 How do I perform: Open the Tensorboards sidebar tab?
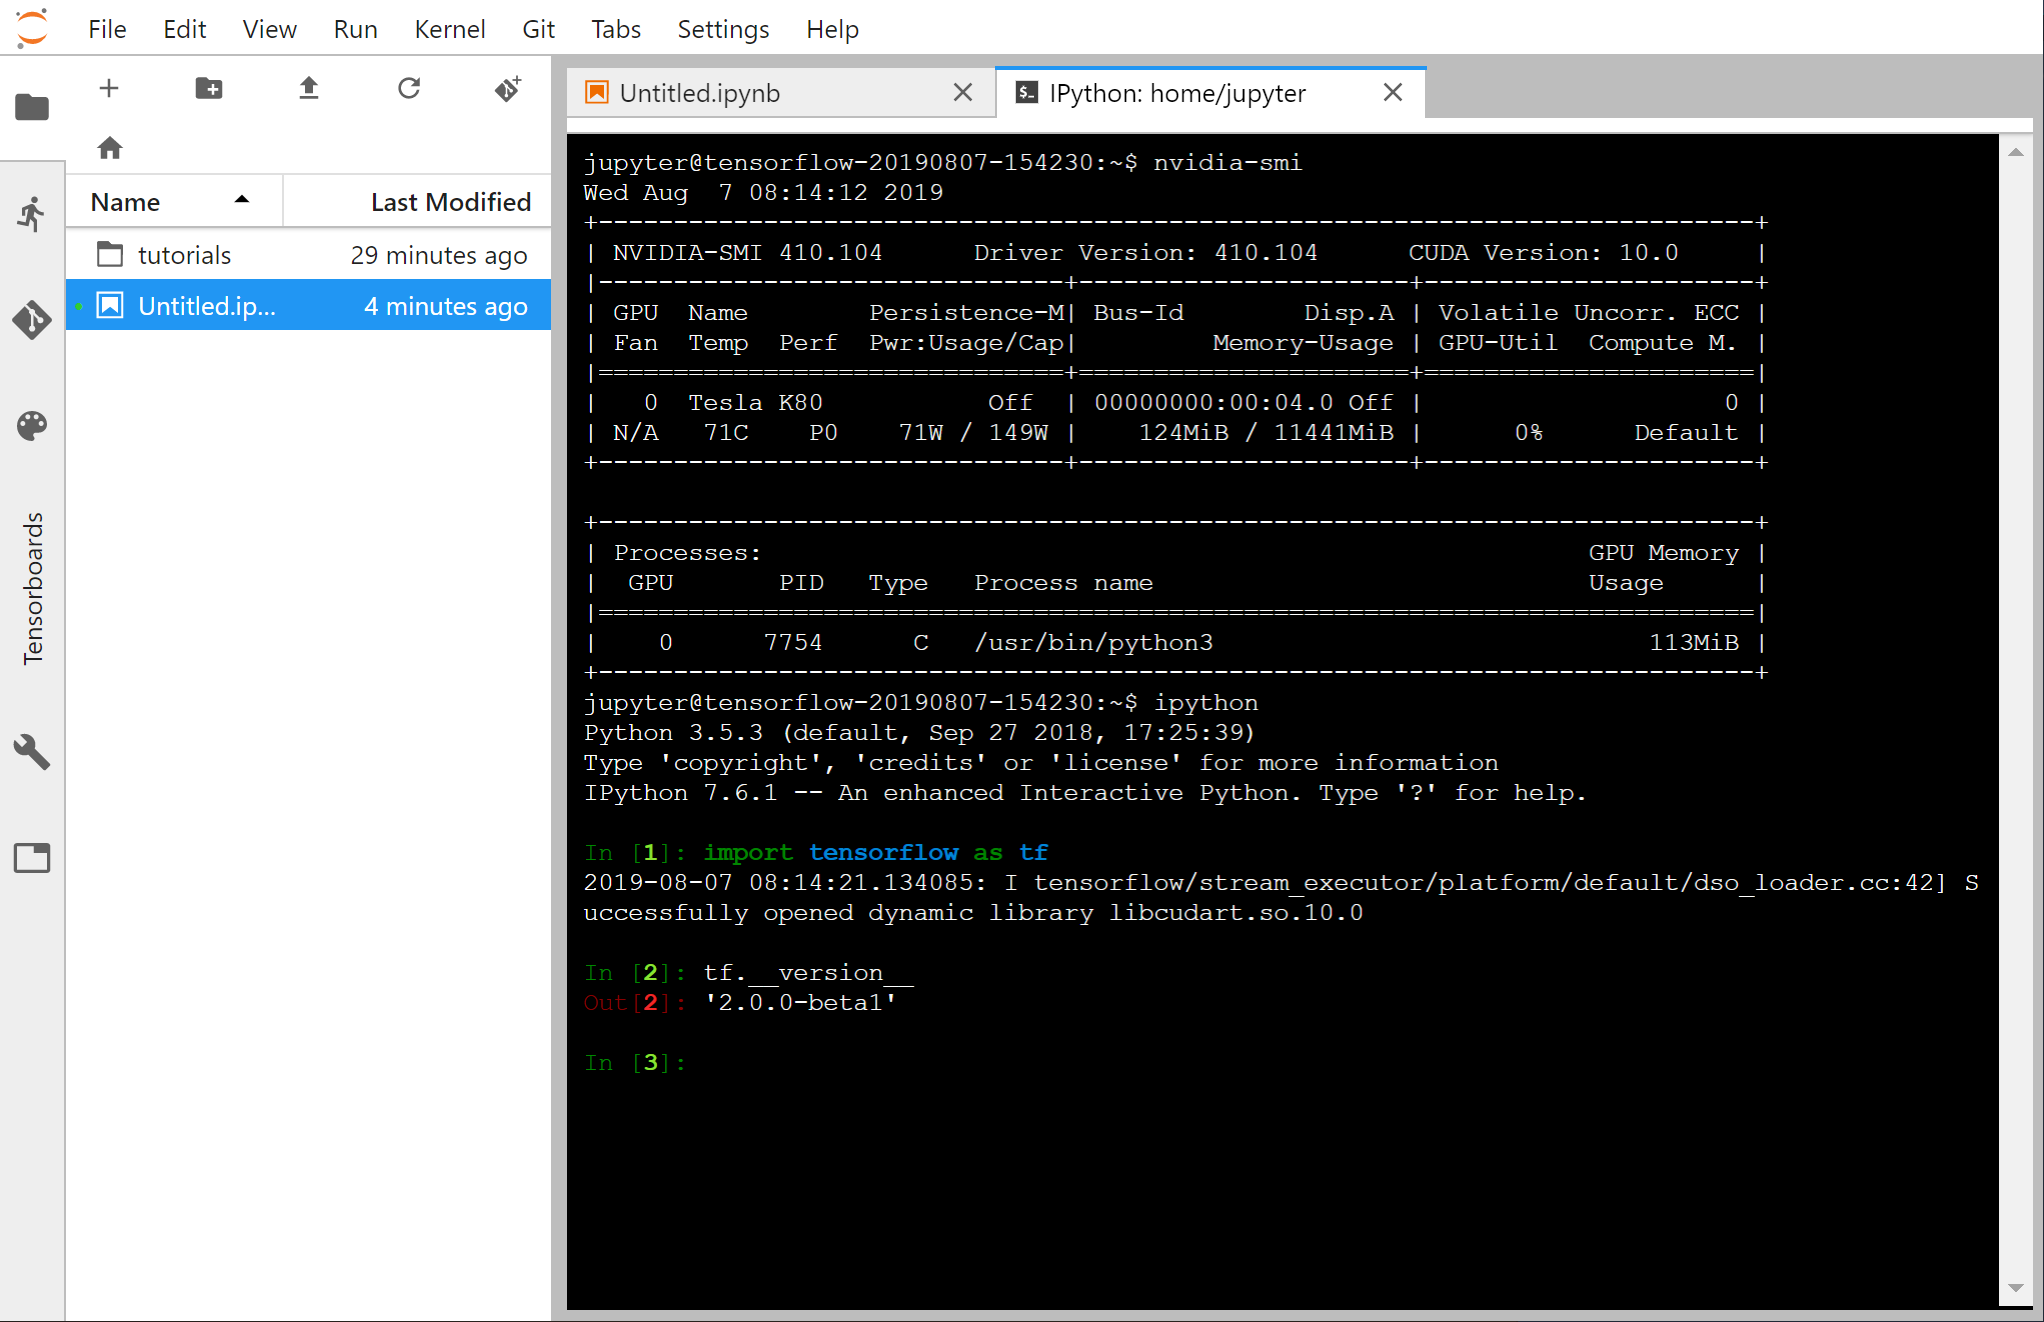click(x=33, y=588)
